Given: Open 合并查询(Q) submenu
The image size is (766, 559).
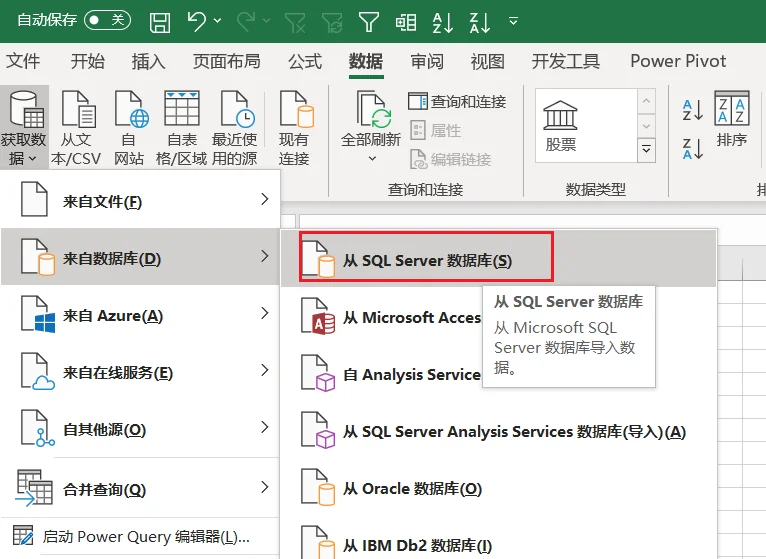Looking at the screenshot, I should pos(140,488).
